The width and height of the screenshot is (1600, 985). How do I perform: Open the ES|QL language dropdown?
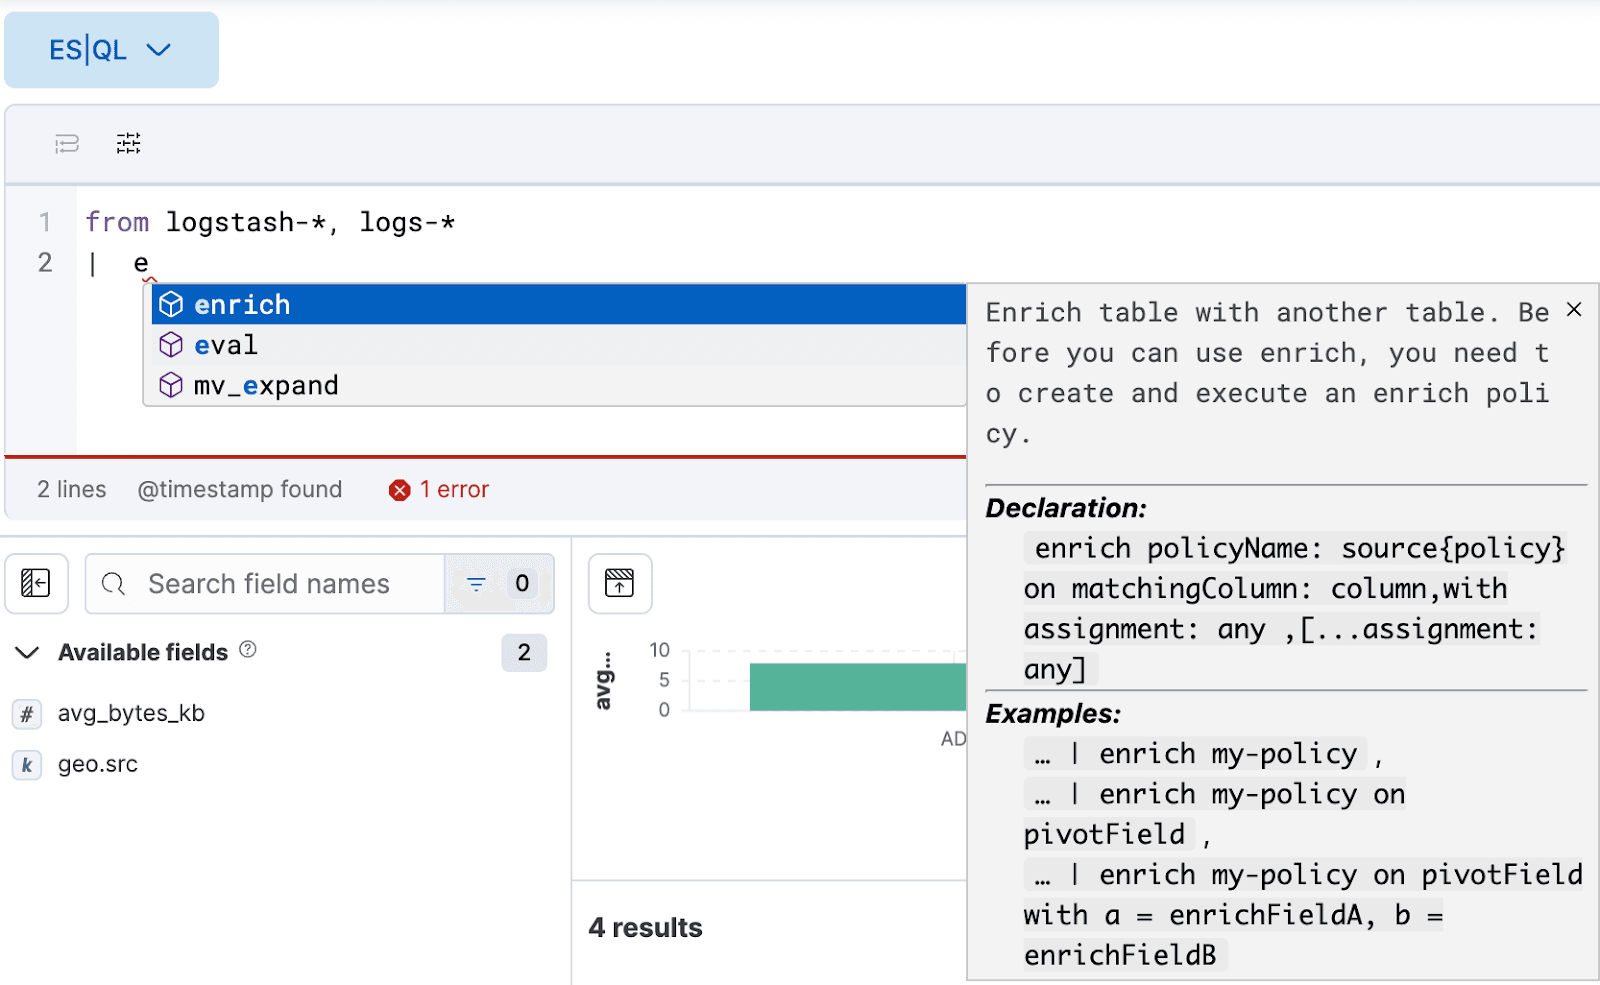pyautogui.click(x=111, y=49)
